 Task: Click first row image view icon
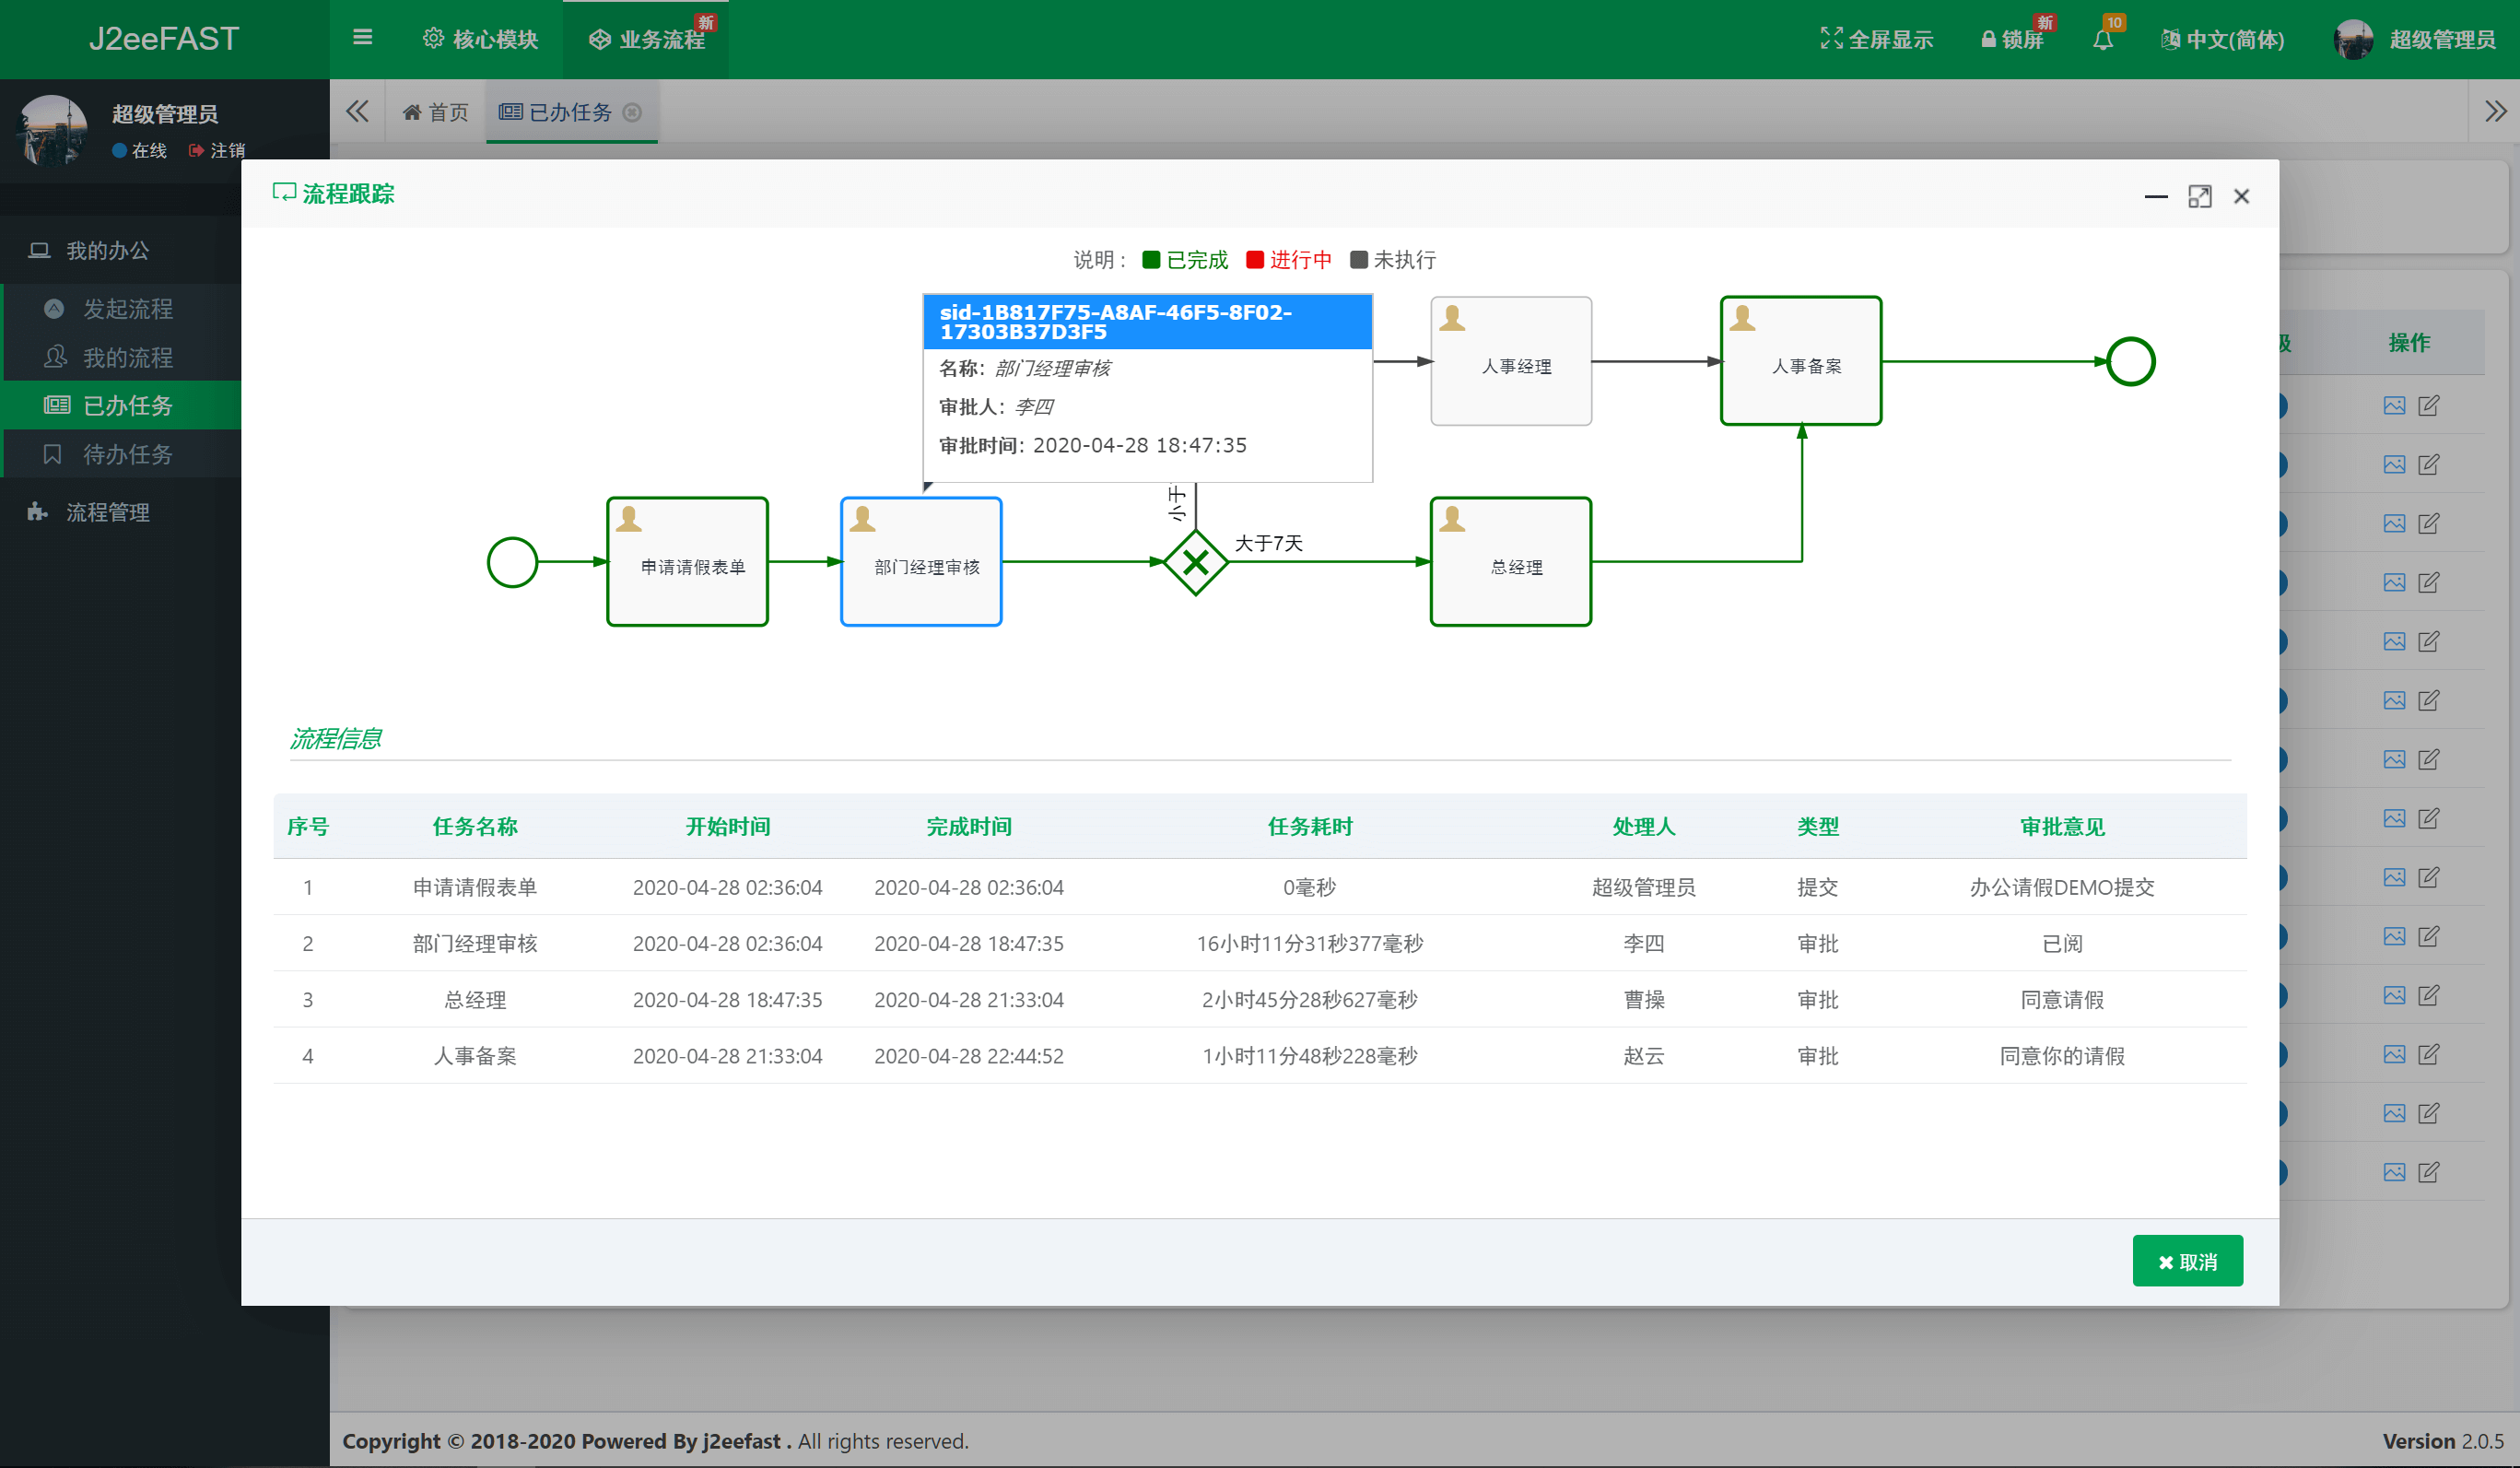click(2393, 406)
